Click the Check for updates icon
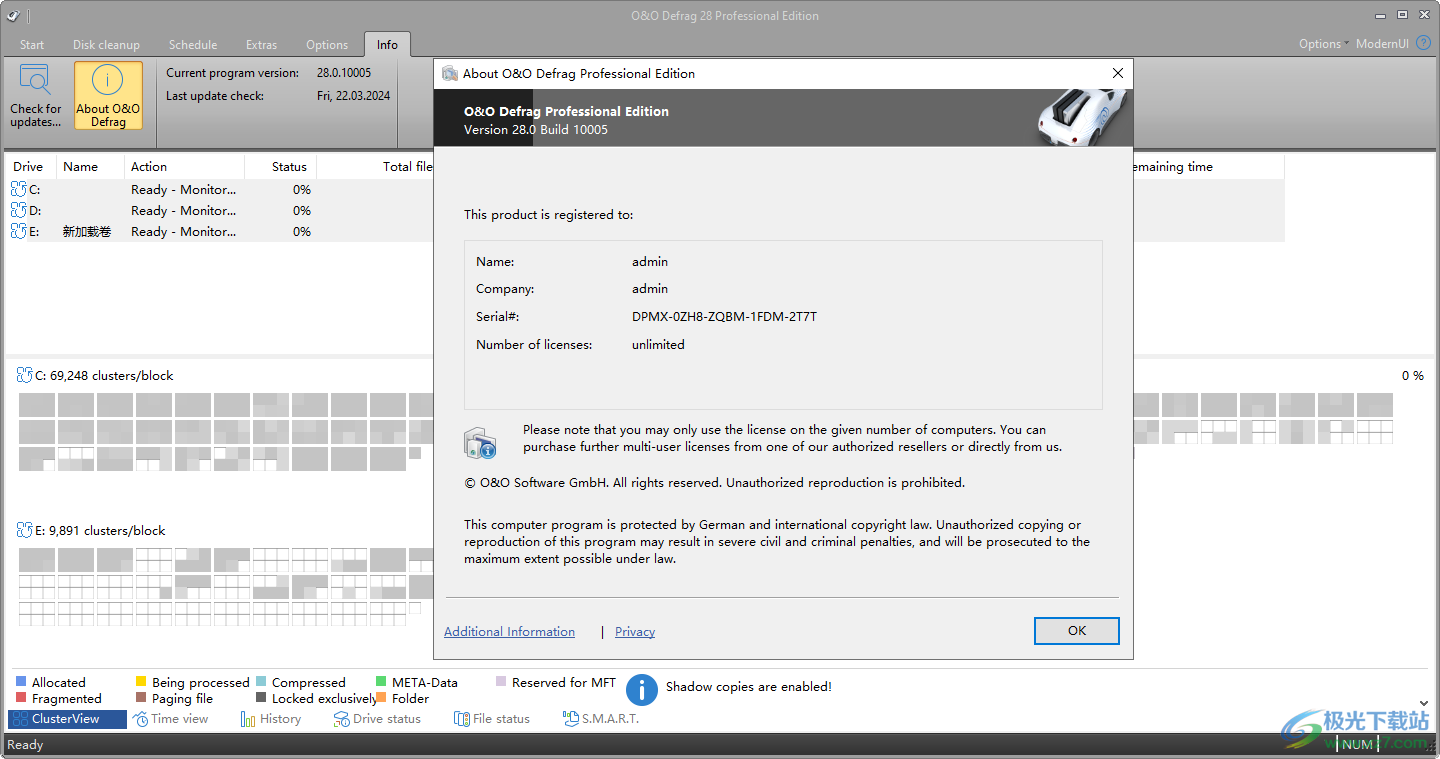The width and height of the screenshot is (1440, 759). 35,81
